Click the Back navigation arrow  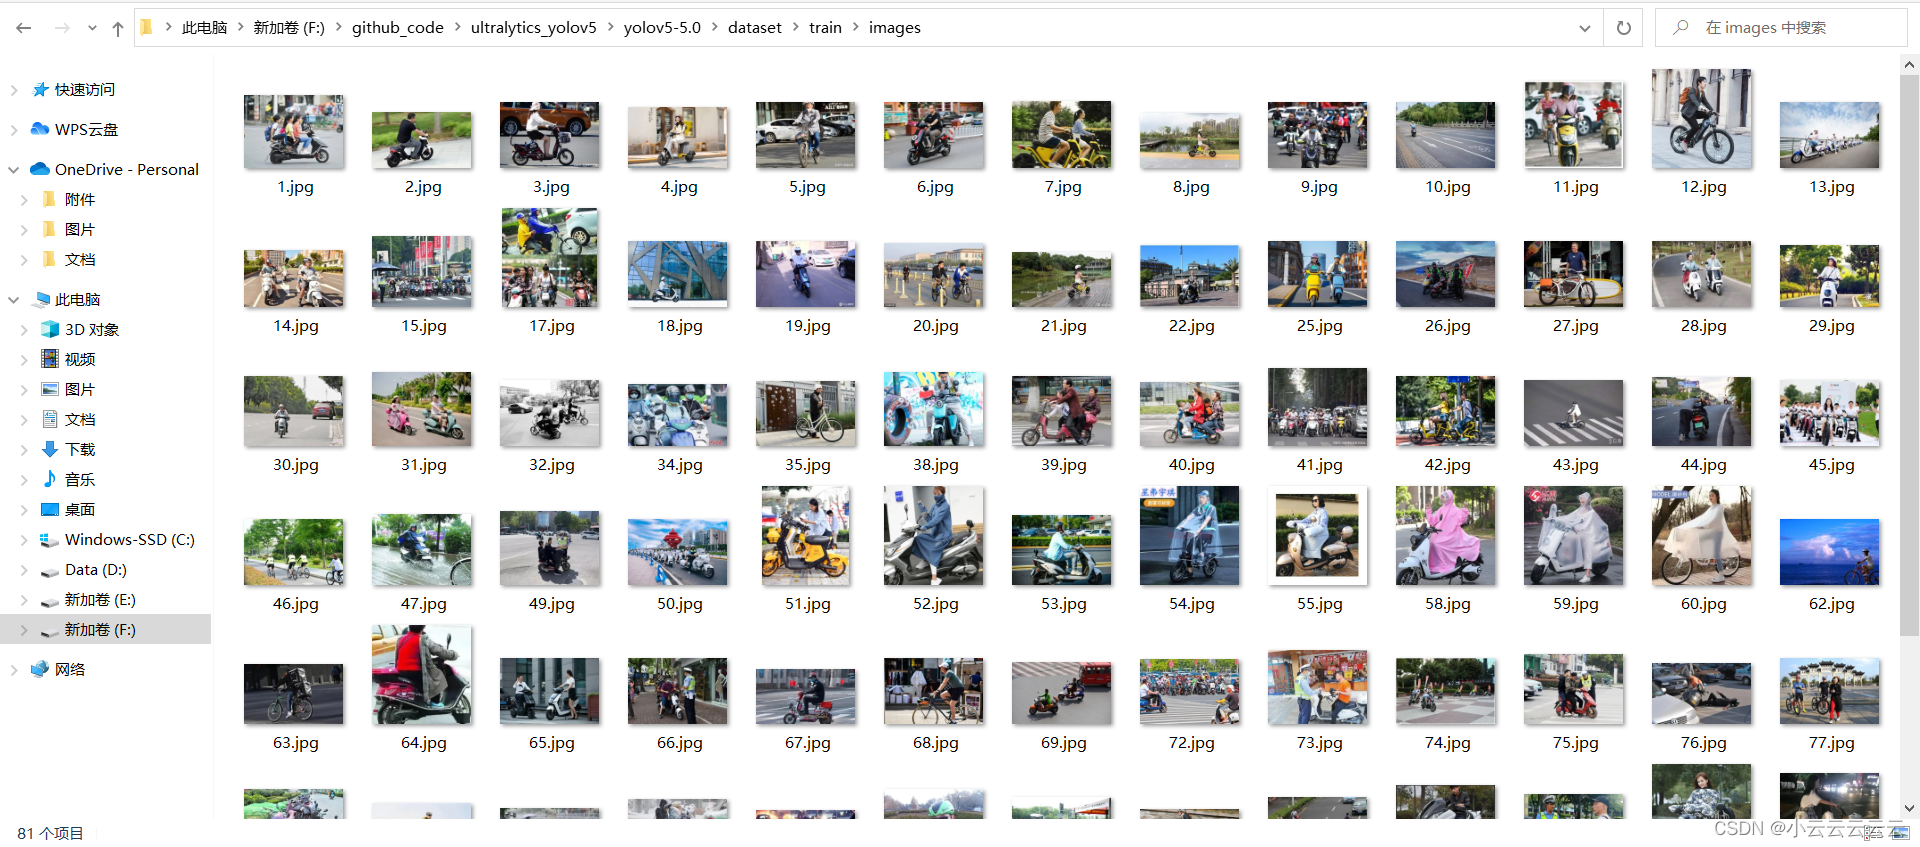click(24, 28)
